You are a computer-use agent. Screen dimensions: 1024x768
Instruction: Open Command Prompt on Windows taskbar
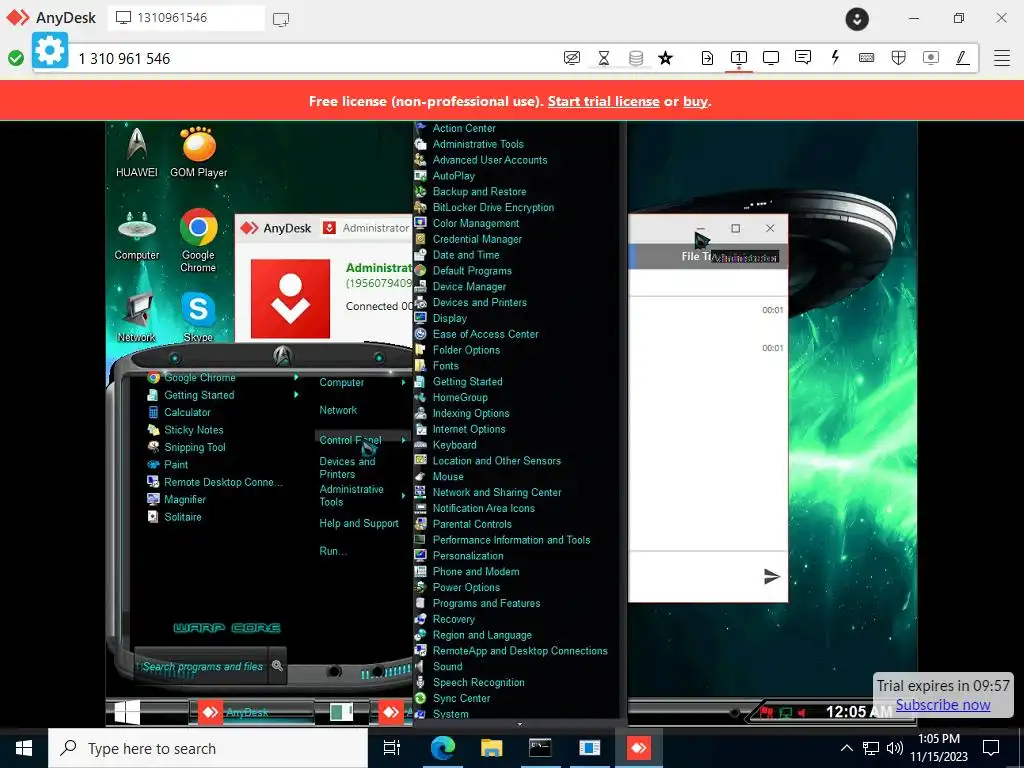[x=540, y=748]
